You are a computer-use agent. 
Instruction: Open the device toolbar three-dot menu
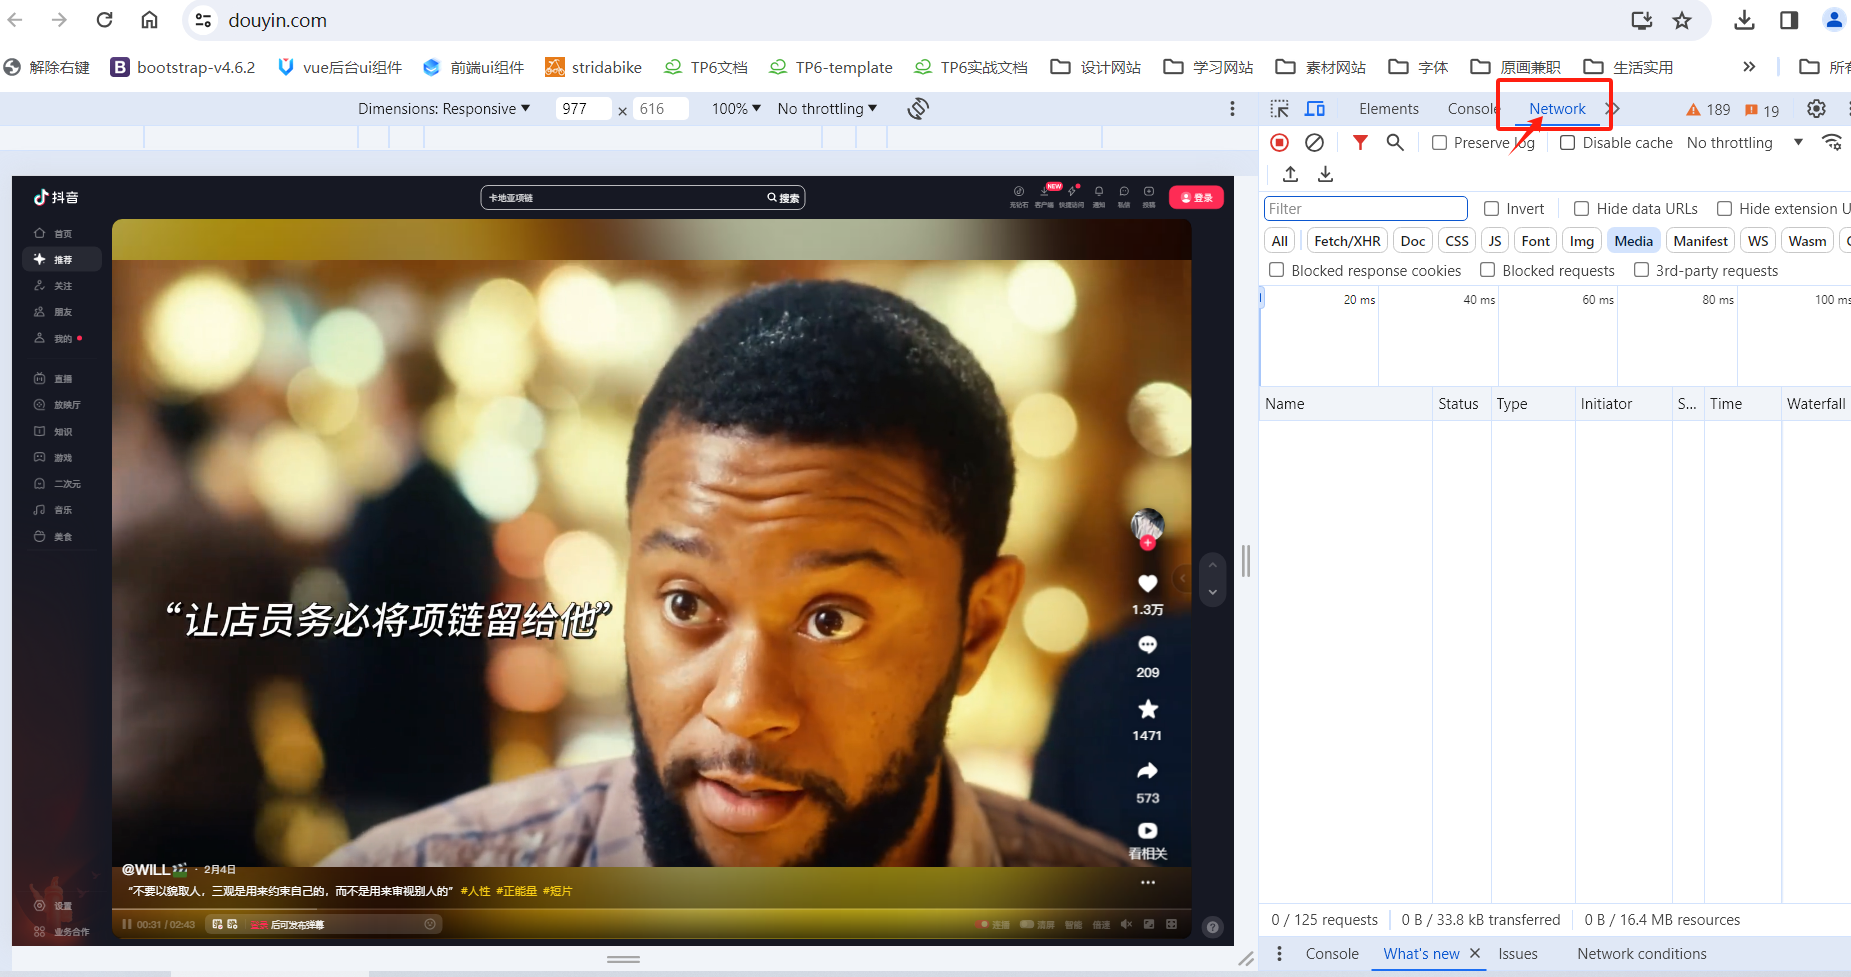[1232, 108]
